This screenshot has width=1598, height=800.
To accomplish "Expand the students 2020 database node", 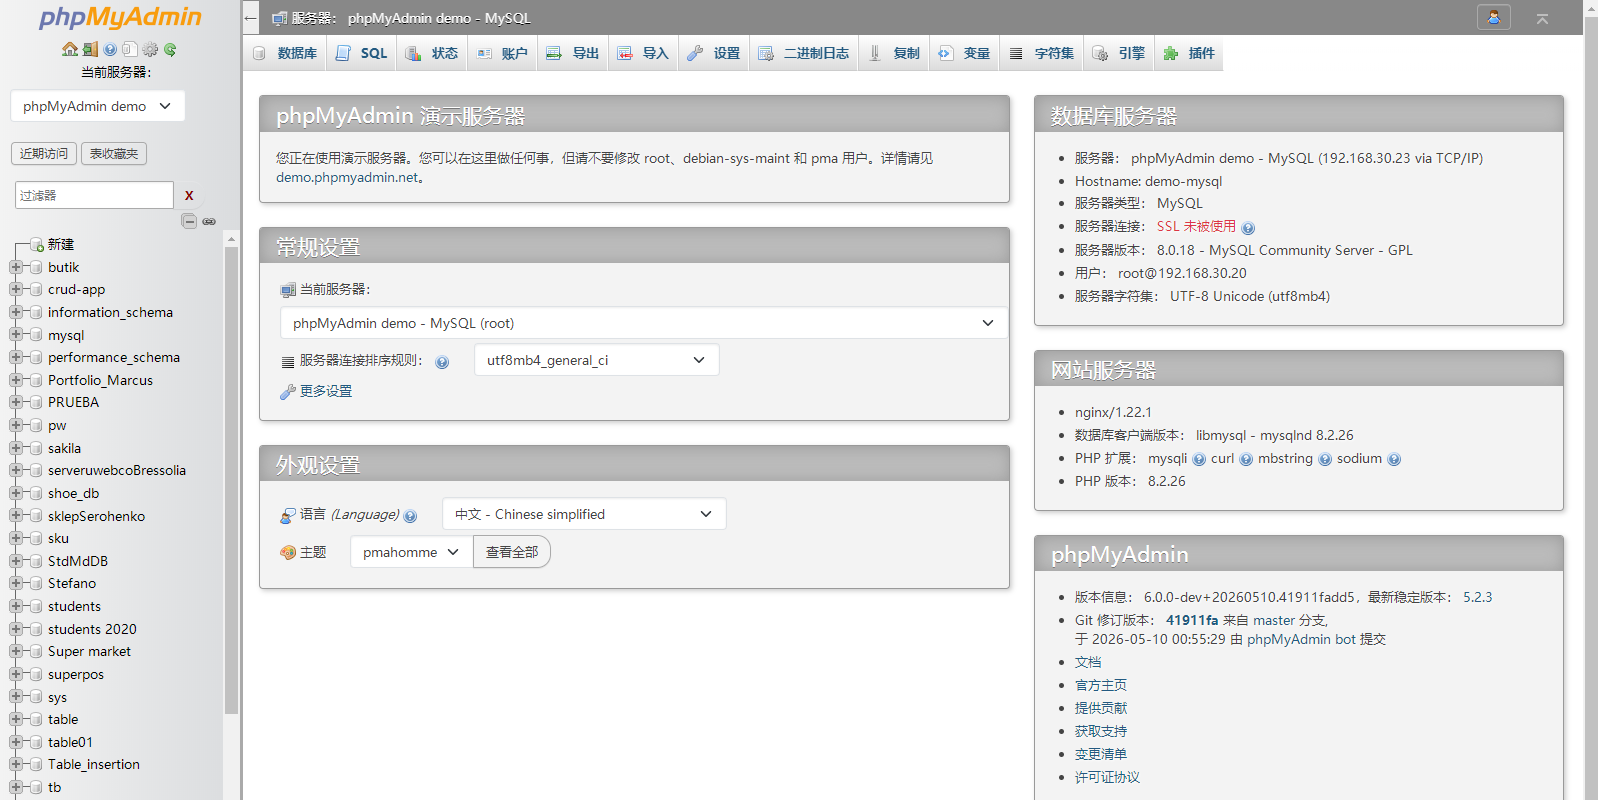I will pos(16,629).
